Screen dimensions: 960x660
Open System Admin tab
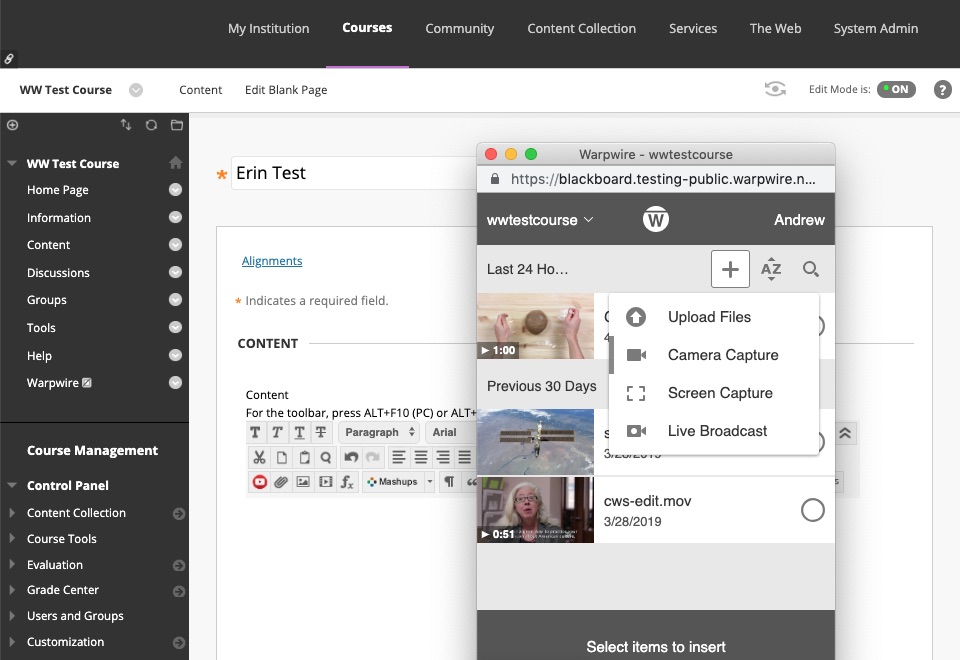click(x=876, y=28)
